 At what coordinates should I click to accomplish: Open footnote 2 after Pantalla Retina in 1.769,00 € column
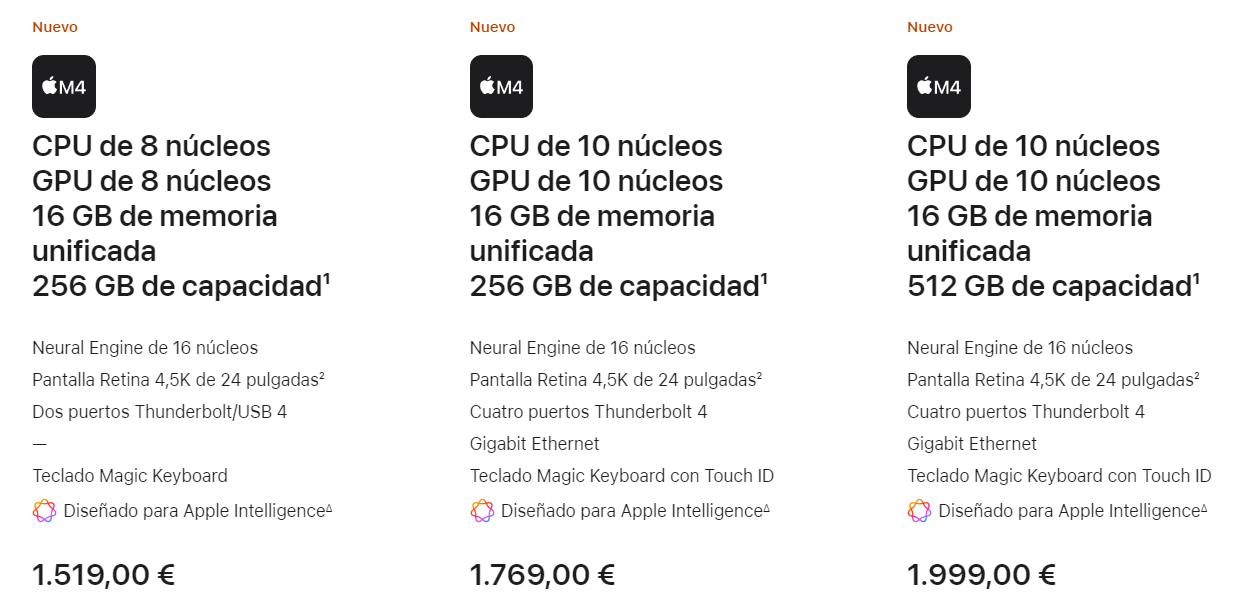point(759,375)
